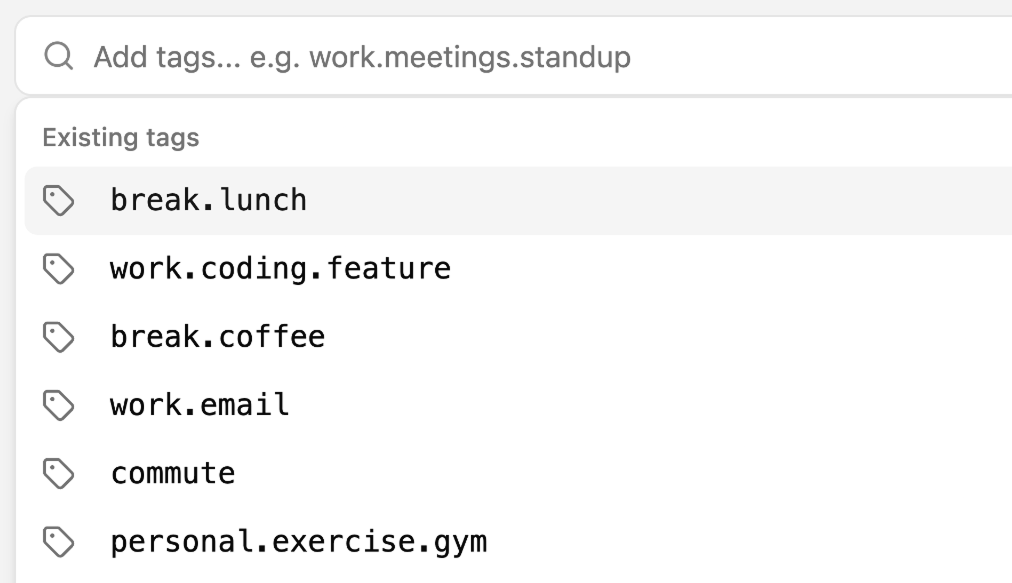The image size is (1012, 583).
Task: Click the tag icon beside personal.exercise.gym
Action: (59, 541)
